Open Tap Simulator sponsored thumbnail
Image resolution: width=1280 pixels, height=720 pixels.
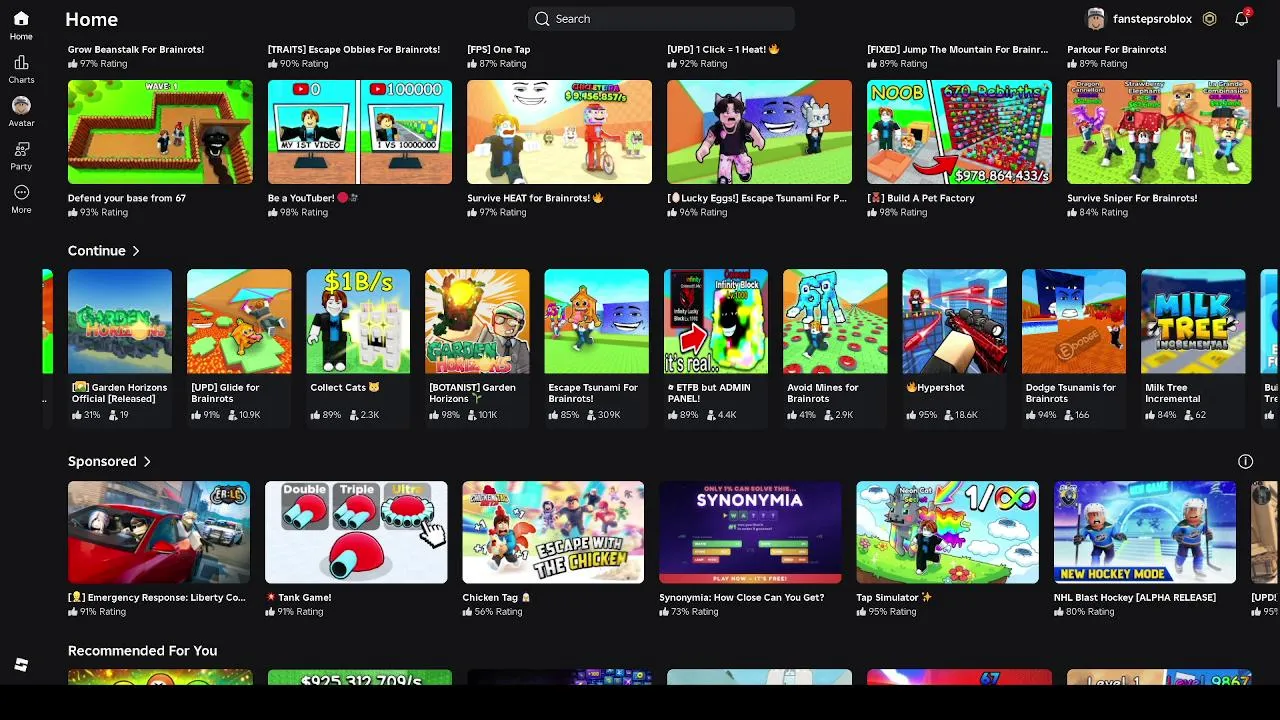click(x=947, y=532)
